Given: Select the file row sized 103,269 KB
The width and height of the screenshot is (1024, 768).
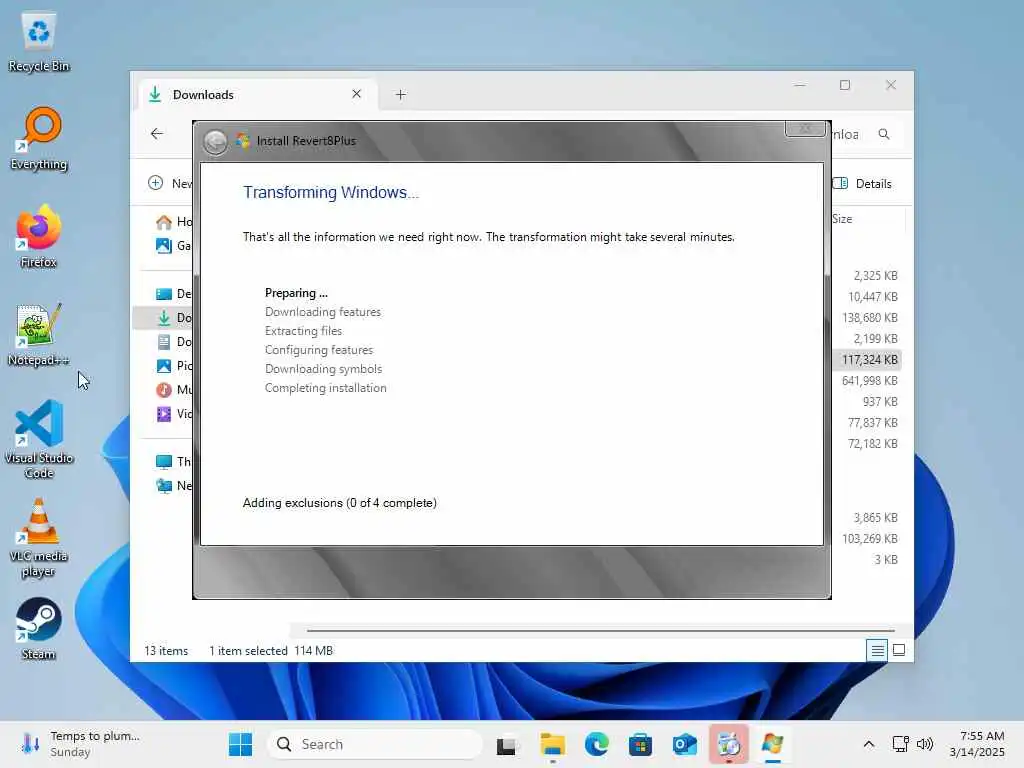Looking at the screenshot, I should pos(869,539).
